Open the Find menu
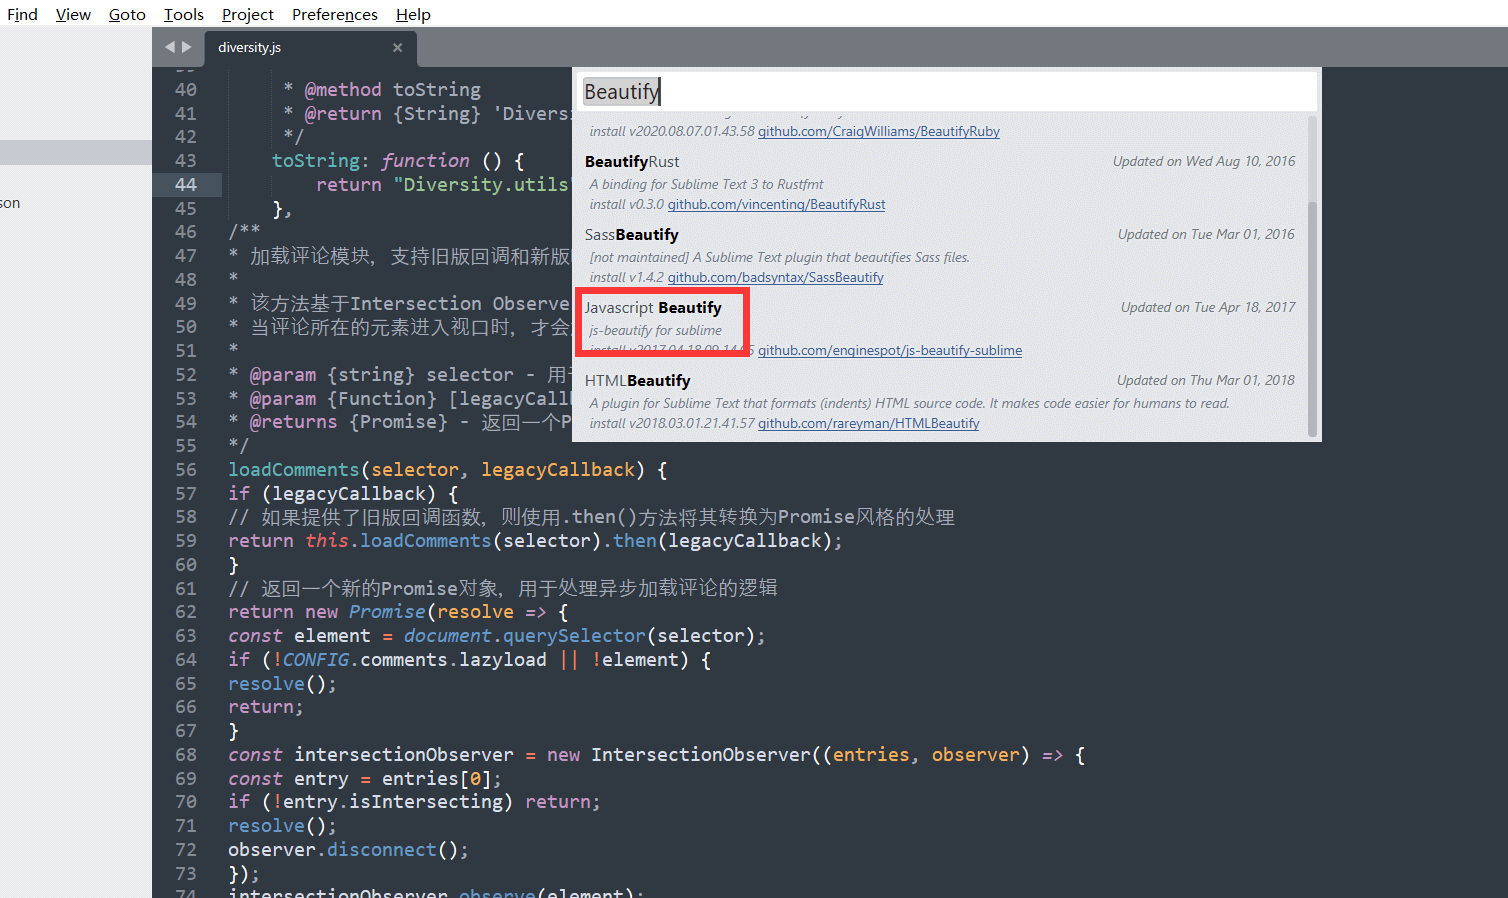Image resolution: width=1508 pixels, height=898 pixels. [x=21, y=14]
